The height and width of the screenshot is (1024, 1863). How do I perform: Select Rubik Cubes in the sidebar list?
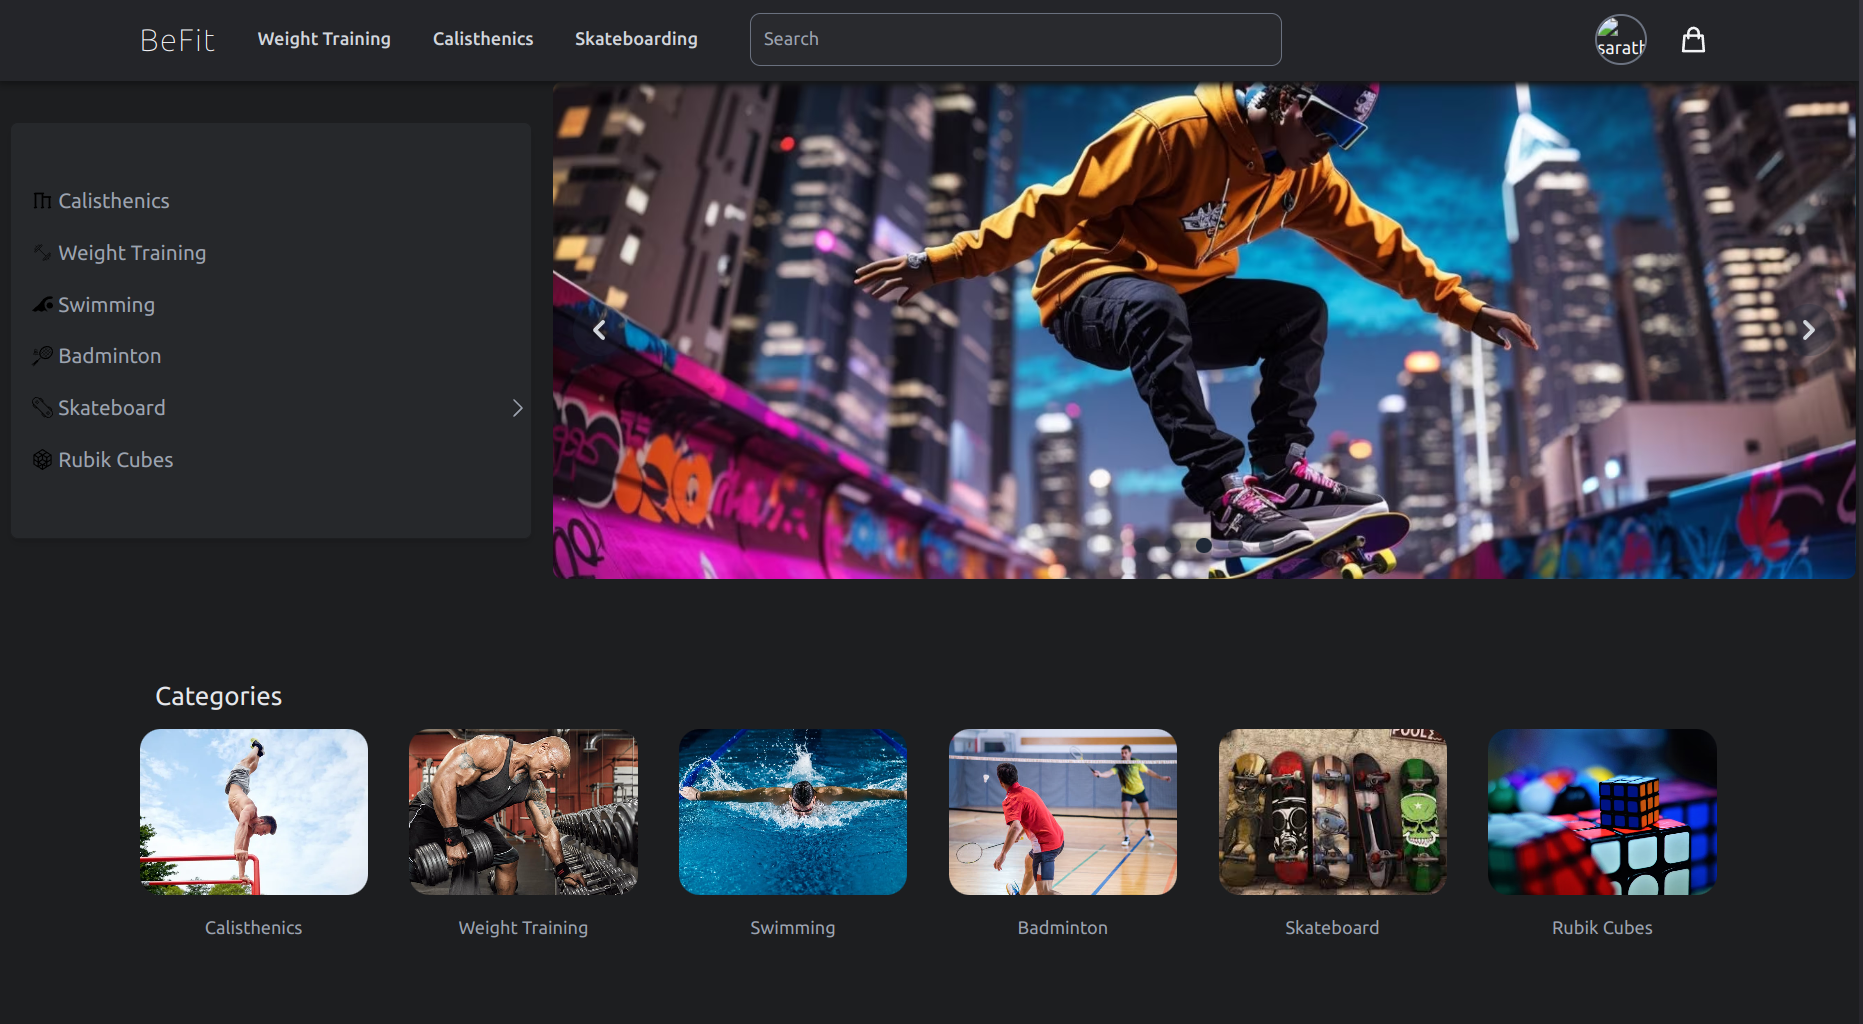coord(116,460)
